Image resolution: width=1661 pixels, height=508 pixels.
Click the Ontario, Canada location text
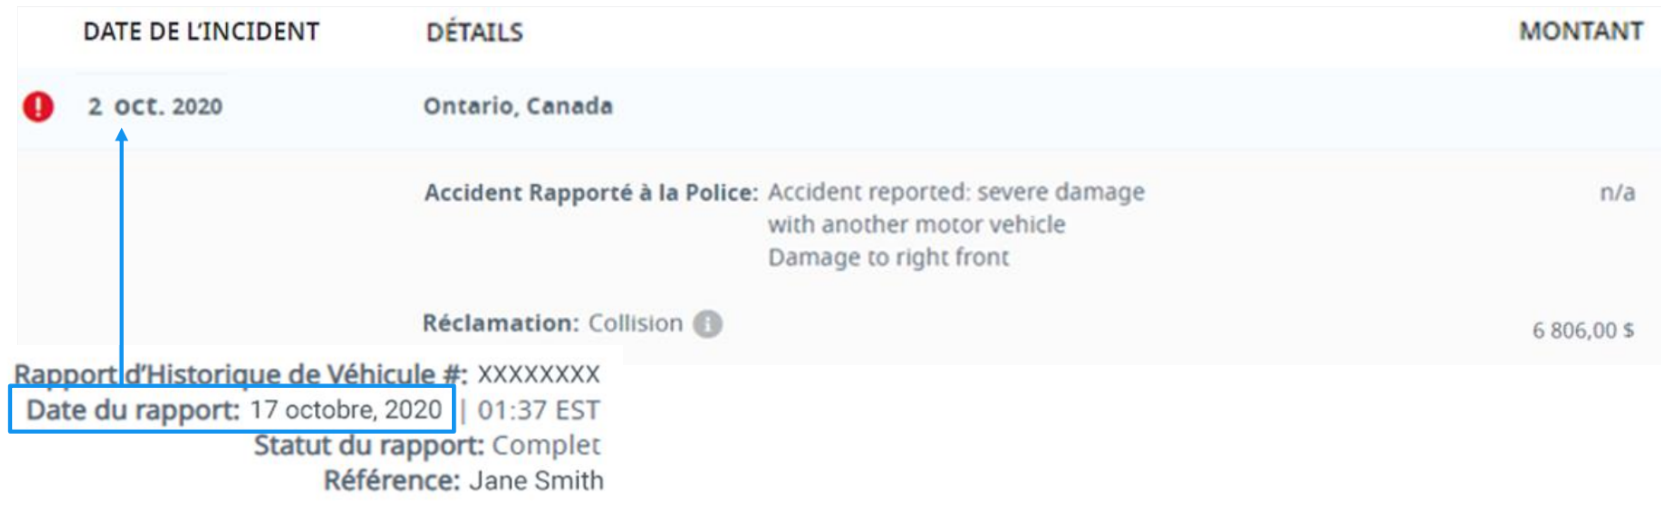pyautogui.click(x=517, y=106)
